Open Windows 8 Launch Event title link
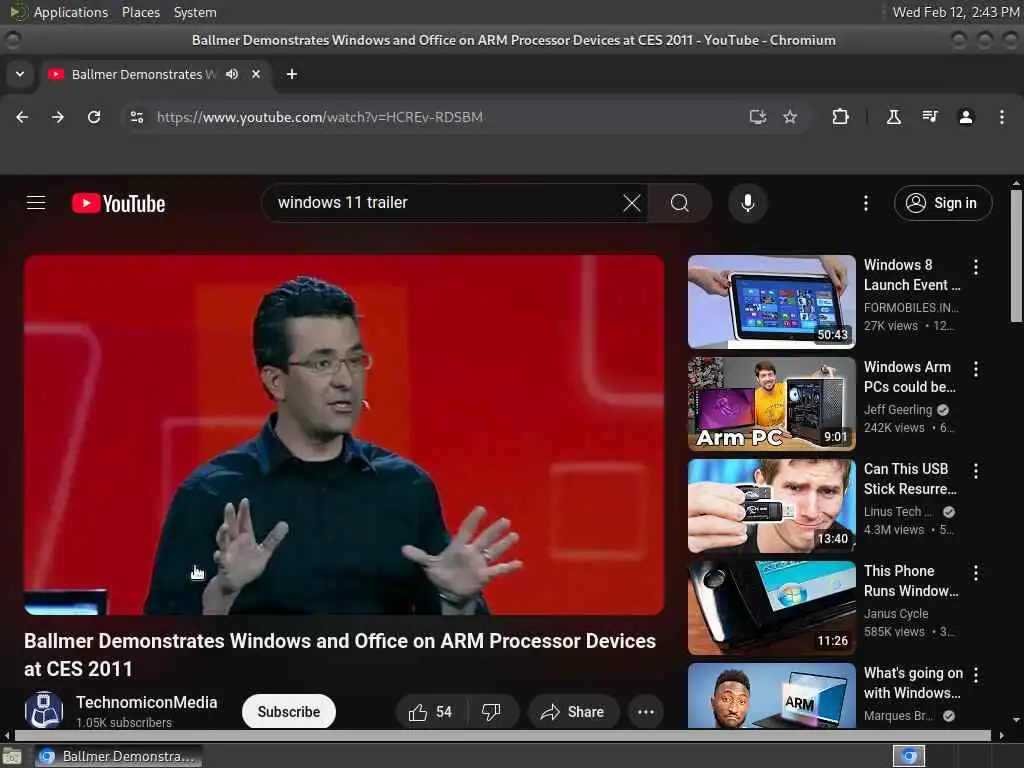1024x768 pixels. click(x=912, y=275)
